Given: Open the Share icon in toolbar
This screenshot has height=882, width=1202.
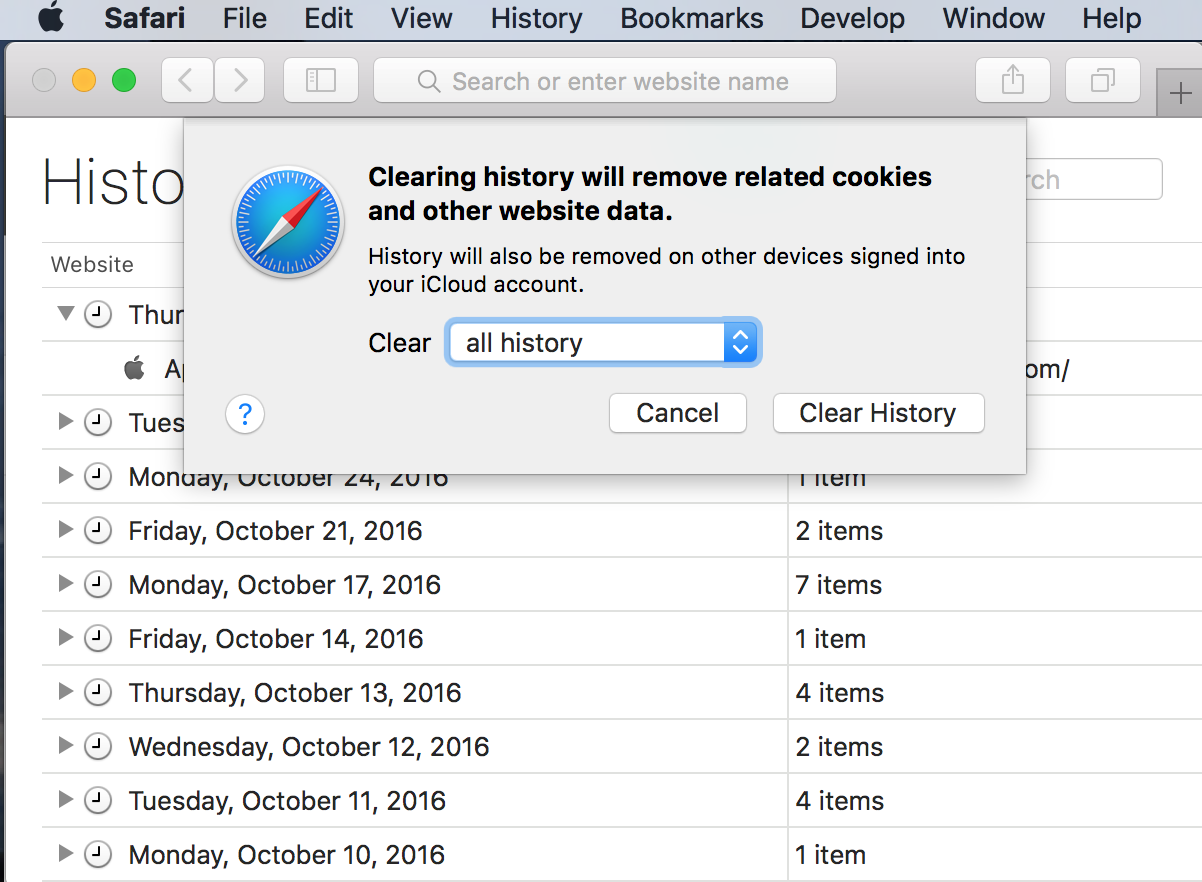Looking at the screenshot, I should pos(1012,81).
